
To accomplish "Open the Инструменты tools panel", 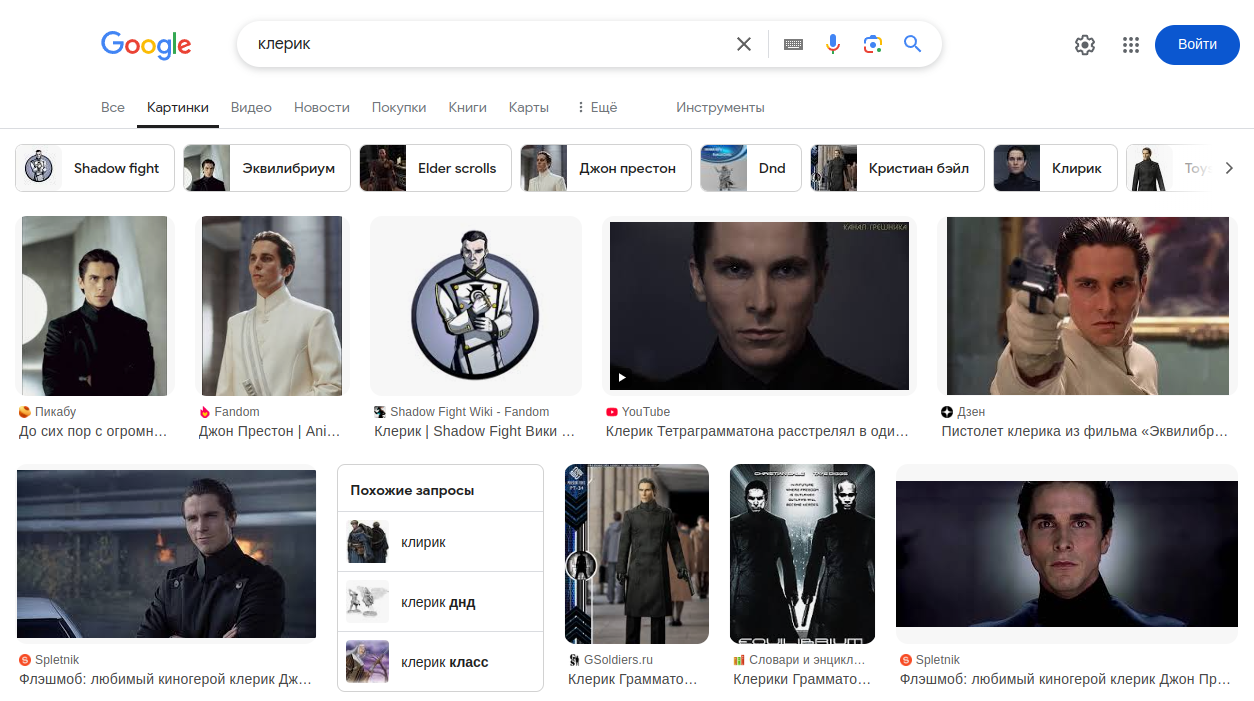I will click(720, 107).
